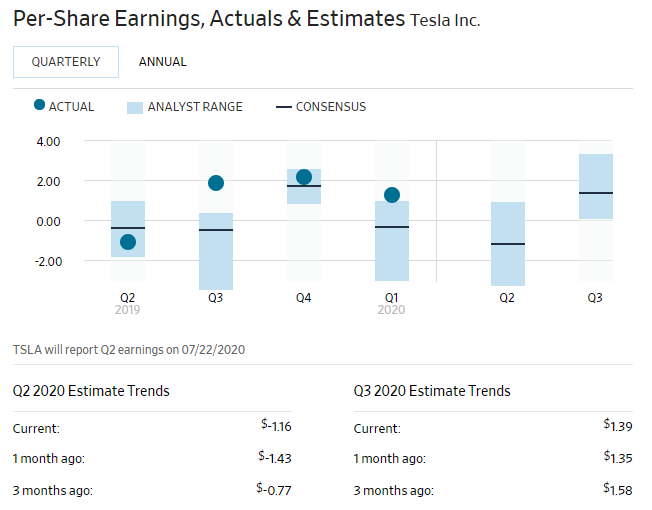Viewport: 652px width, 510px height.
Task: Click the Tesla Inc. company name
Action: pyautogui.click(x=445, y=20)
